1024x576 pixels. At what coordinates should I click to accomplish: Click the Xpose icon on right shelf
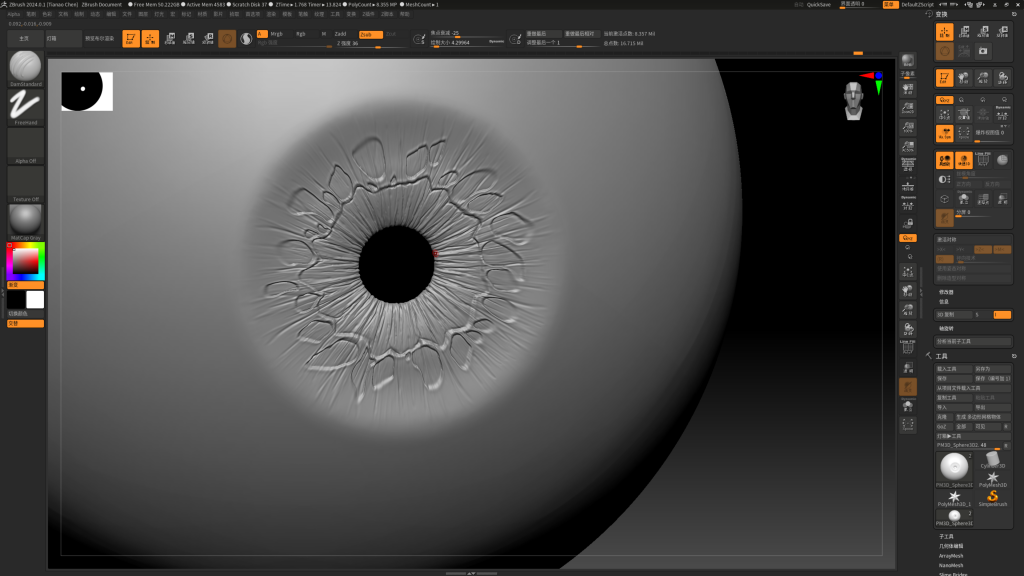908,426
